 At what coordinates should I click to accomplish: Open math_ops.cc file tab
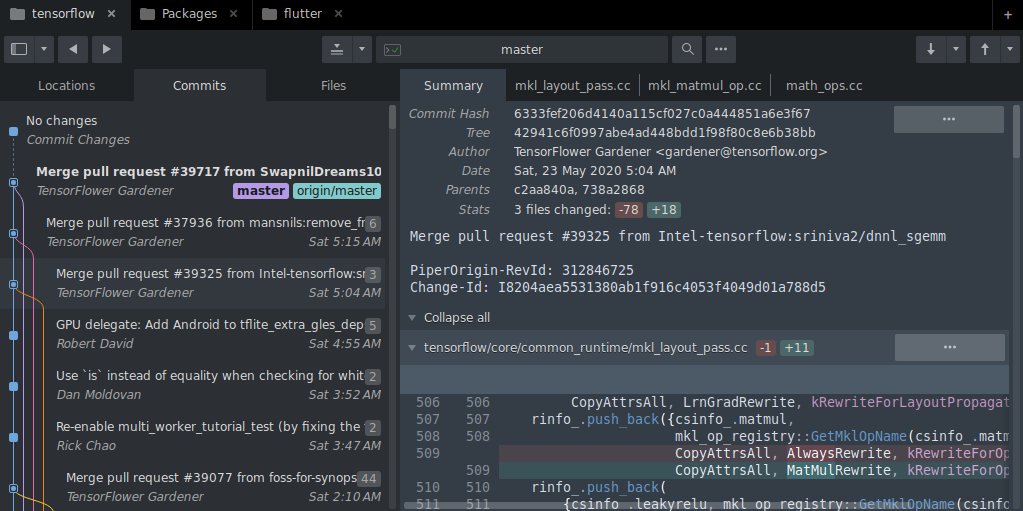click(x=824, y=85)
